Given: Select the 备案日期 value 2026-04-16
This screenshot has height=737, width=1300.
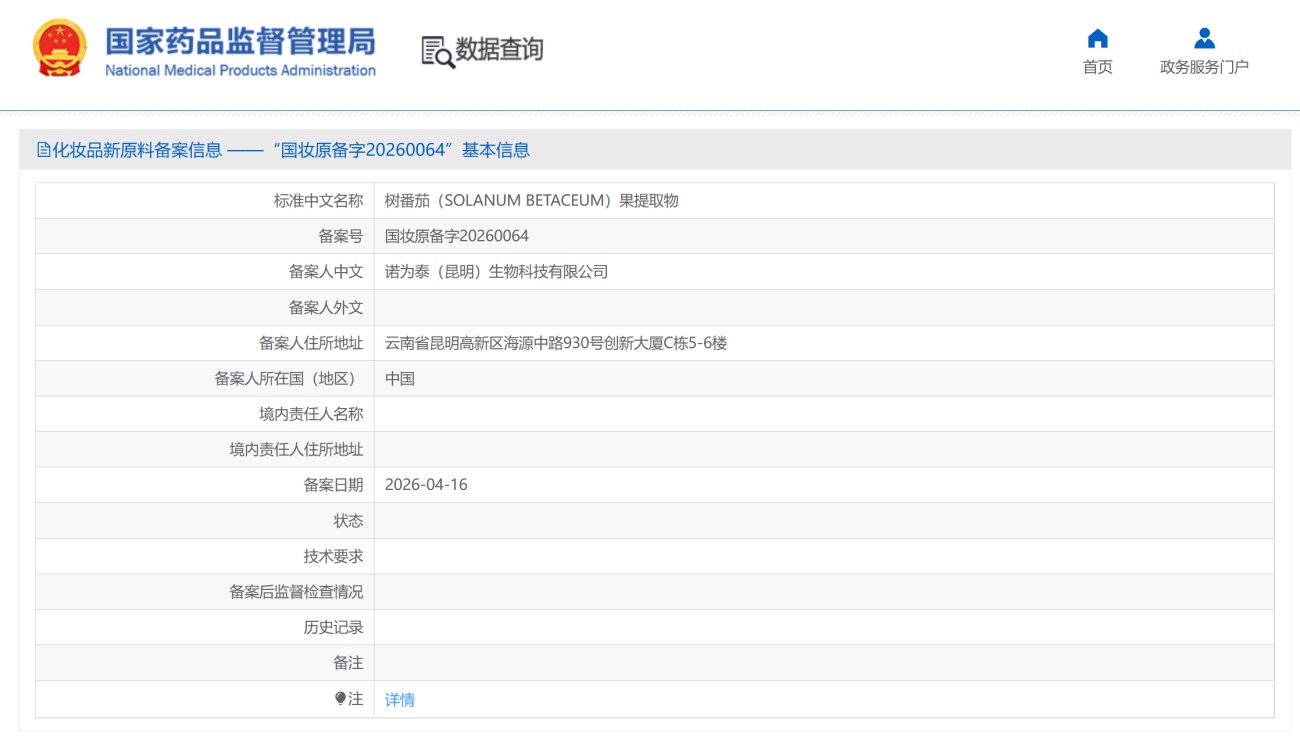Looking at the screenshot, I should click(426, 485).
